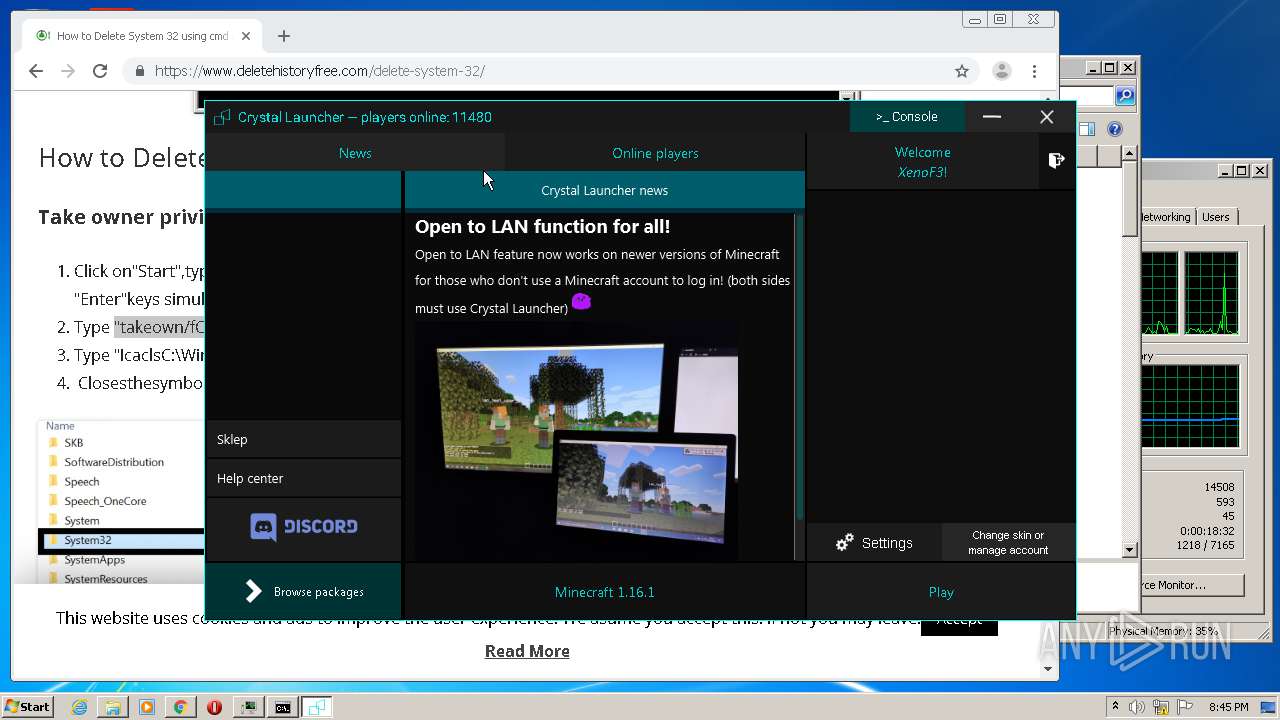Click the XenoF3! username text

click(x=922, y=172)
